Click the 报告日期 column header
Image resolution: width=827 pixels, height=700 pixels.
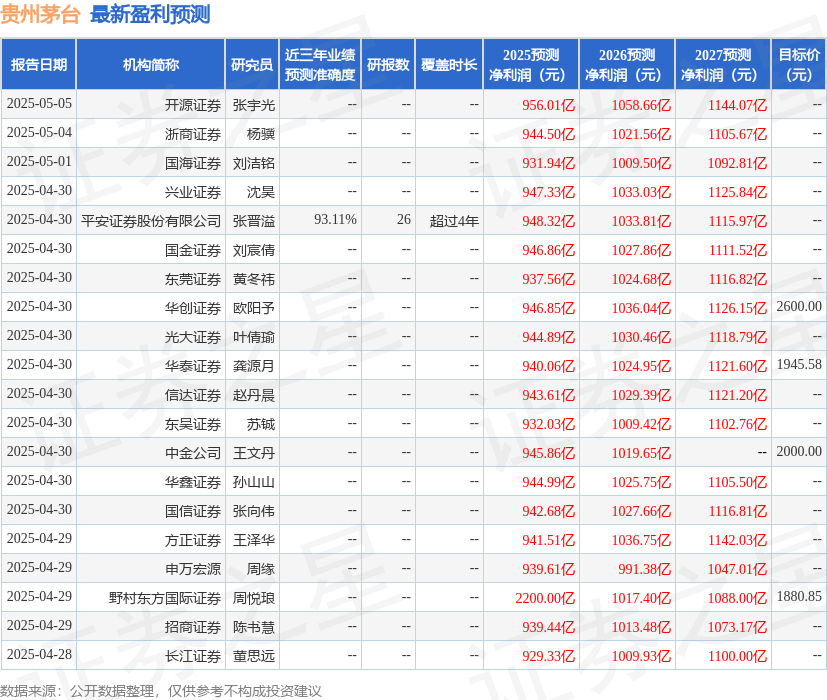tap(41, 63)
